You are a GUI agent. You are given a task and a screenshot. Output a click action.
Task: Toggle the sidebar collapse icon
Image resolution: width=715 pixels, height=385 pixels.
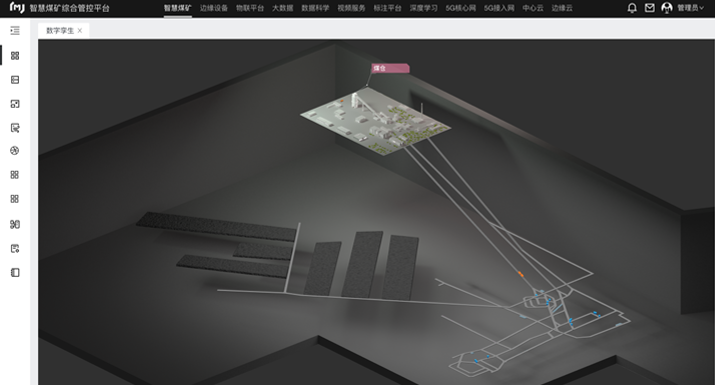tap(15, 31)
